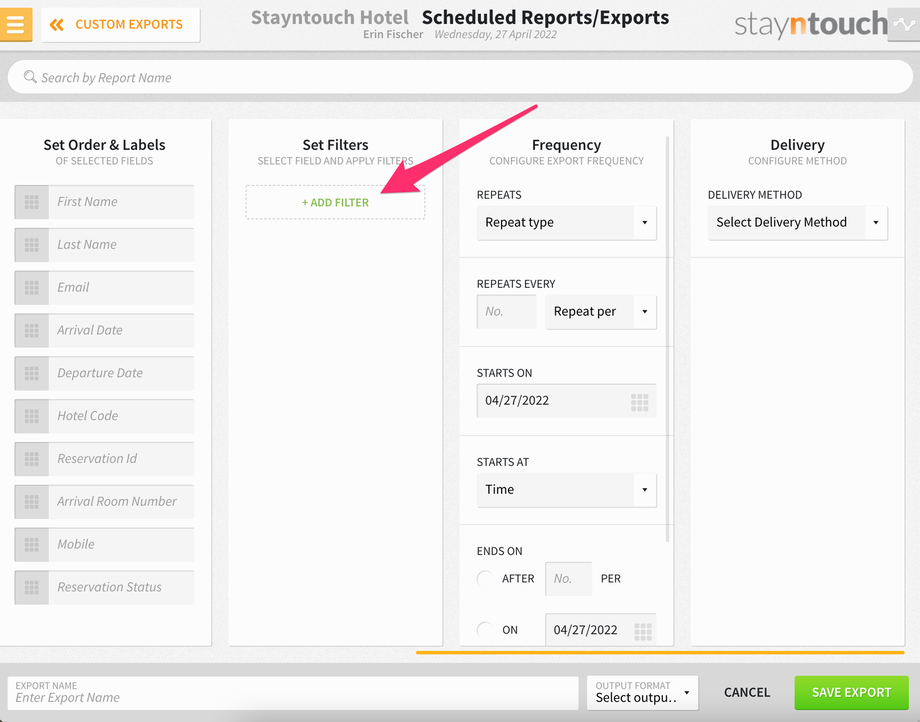This screenshot has height=722, width=920.
Task: Click the Mobile label field
Action: click(121, 545)
